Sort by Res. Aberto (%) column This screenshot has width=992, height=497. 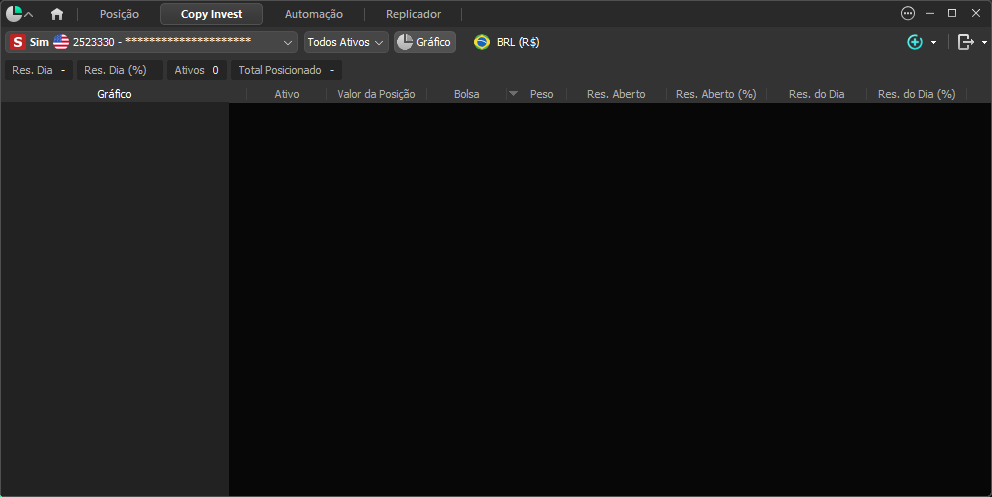coord(716,94)
